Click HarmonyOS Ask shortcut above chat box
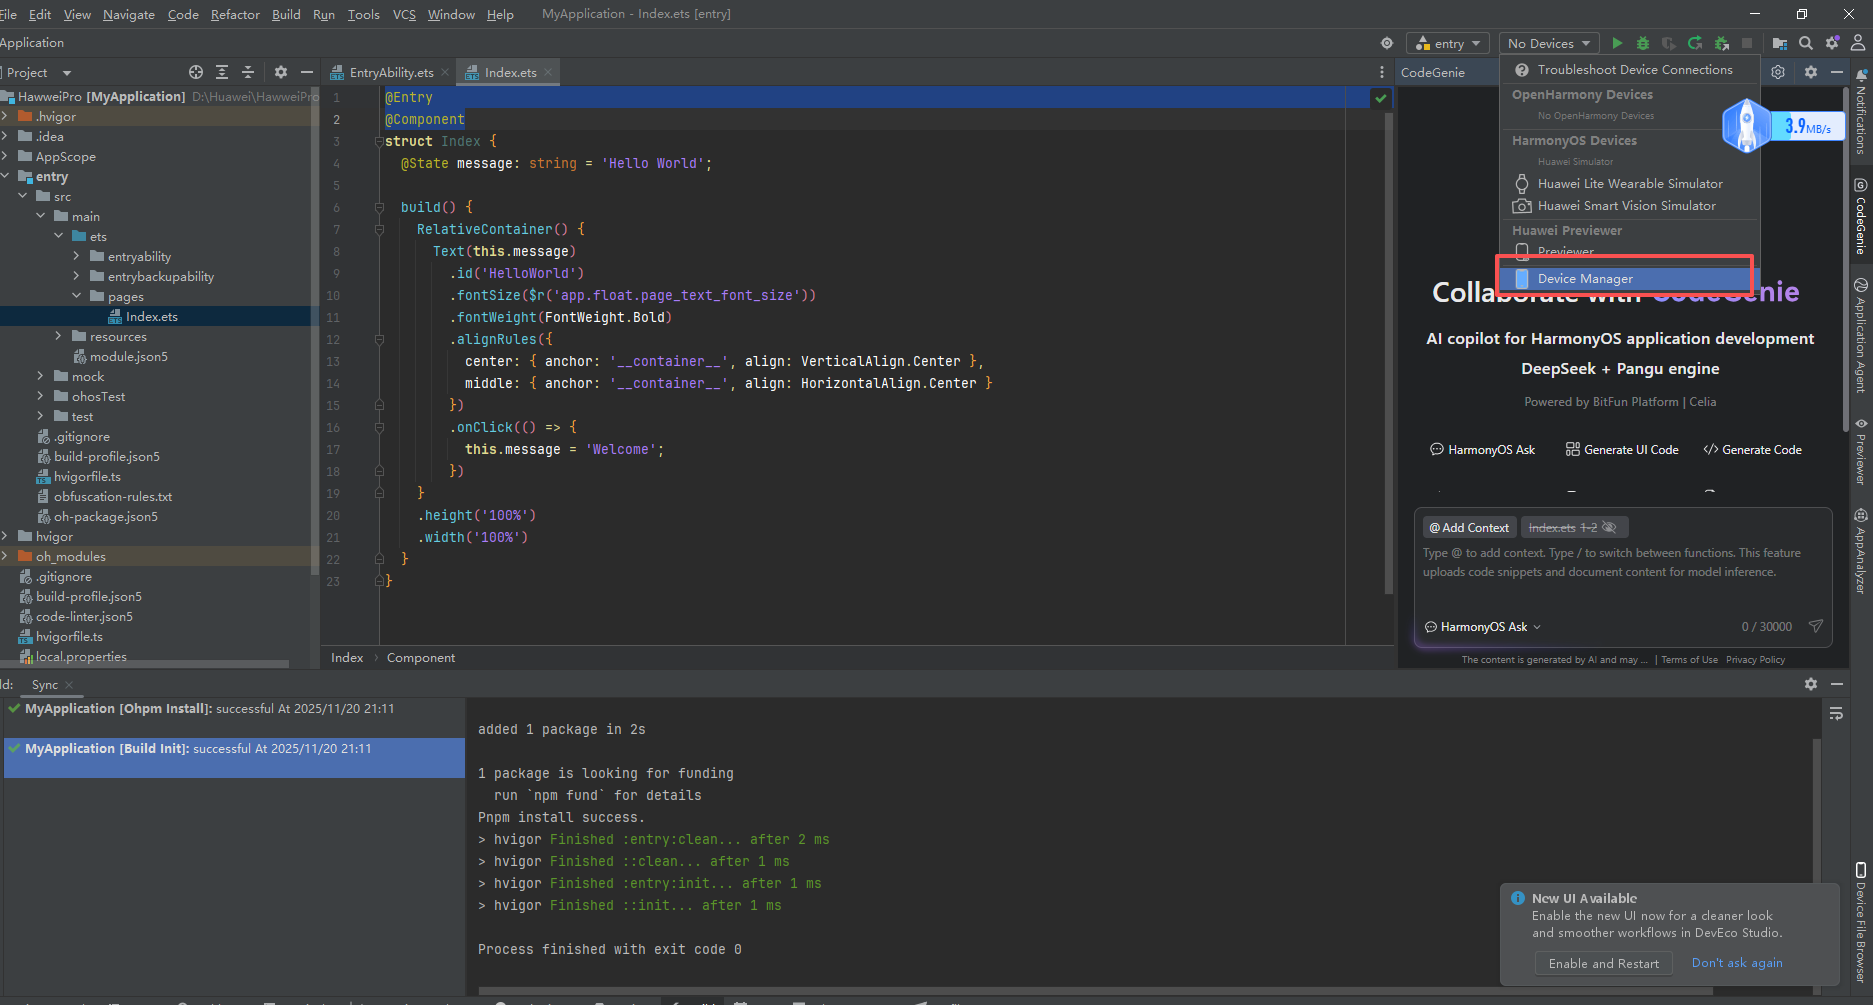The height and width of the screenshot is (1005, 1873). [x=1482, y=449]
